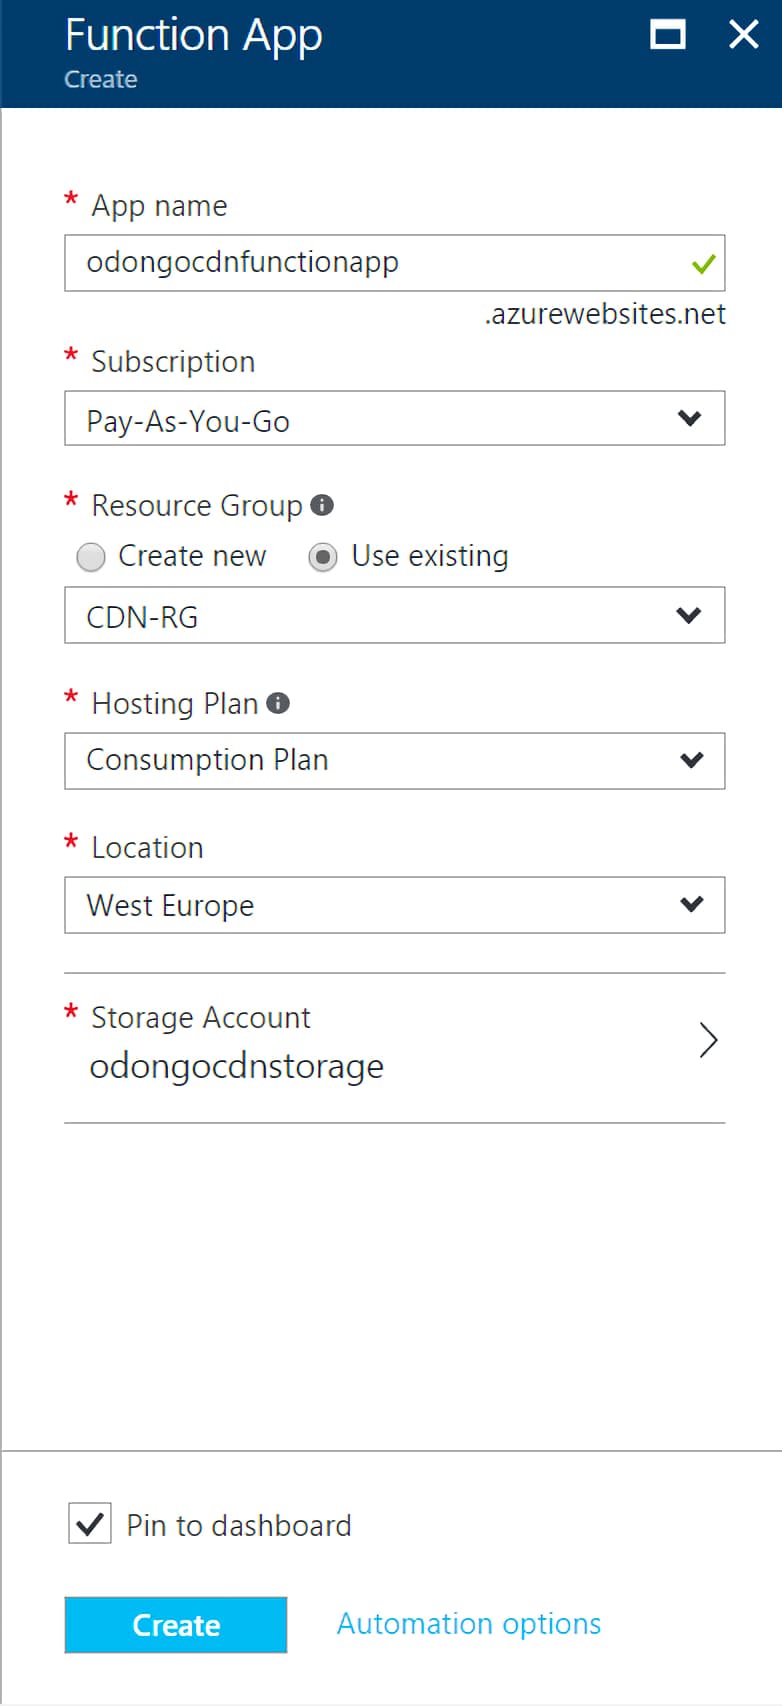Open the West Europe location dropdown
The height and width of the screenshot is (1706, 782).
(x=395, y=904)
